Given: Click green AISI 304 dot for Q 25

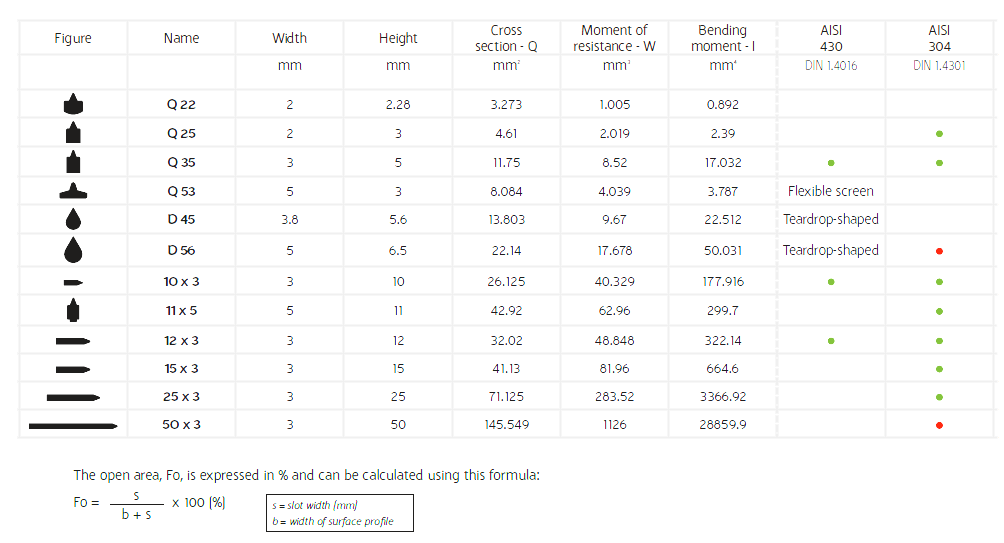Looking at the screenshot, I should pos(939,133).
